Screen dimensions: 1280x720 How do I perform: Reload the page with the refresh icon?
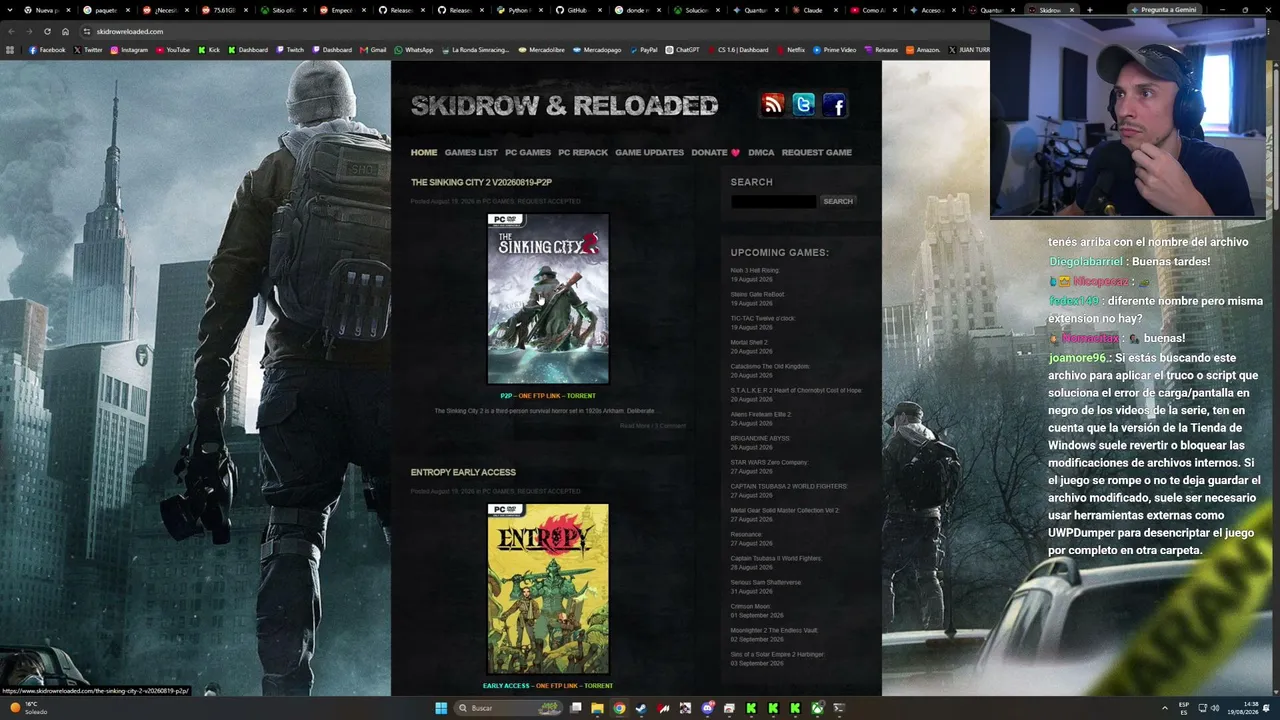[x=47, y=31]
